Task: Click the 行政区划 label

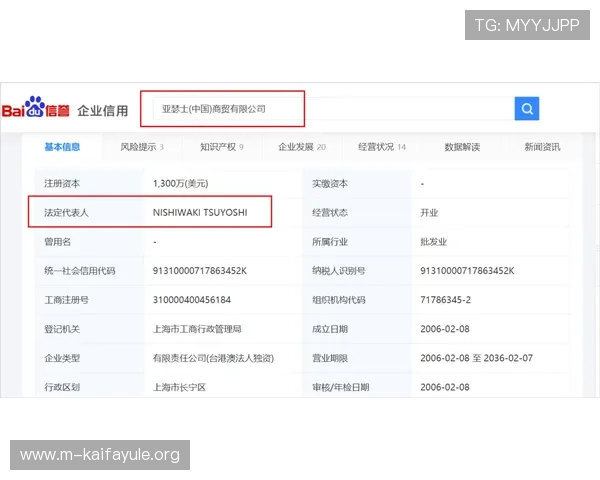Action: tap(62, 387)
